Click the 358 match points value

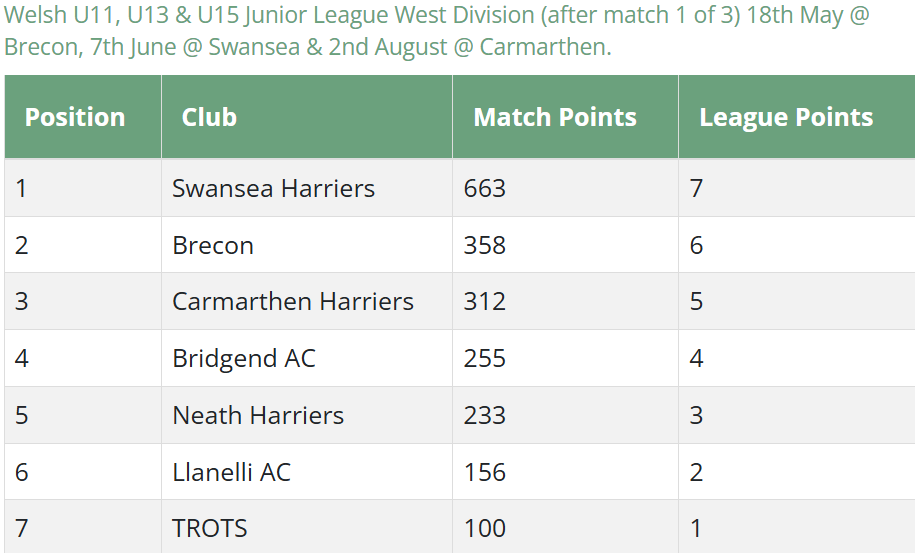pyautogui.click(x=485, y=245)
